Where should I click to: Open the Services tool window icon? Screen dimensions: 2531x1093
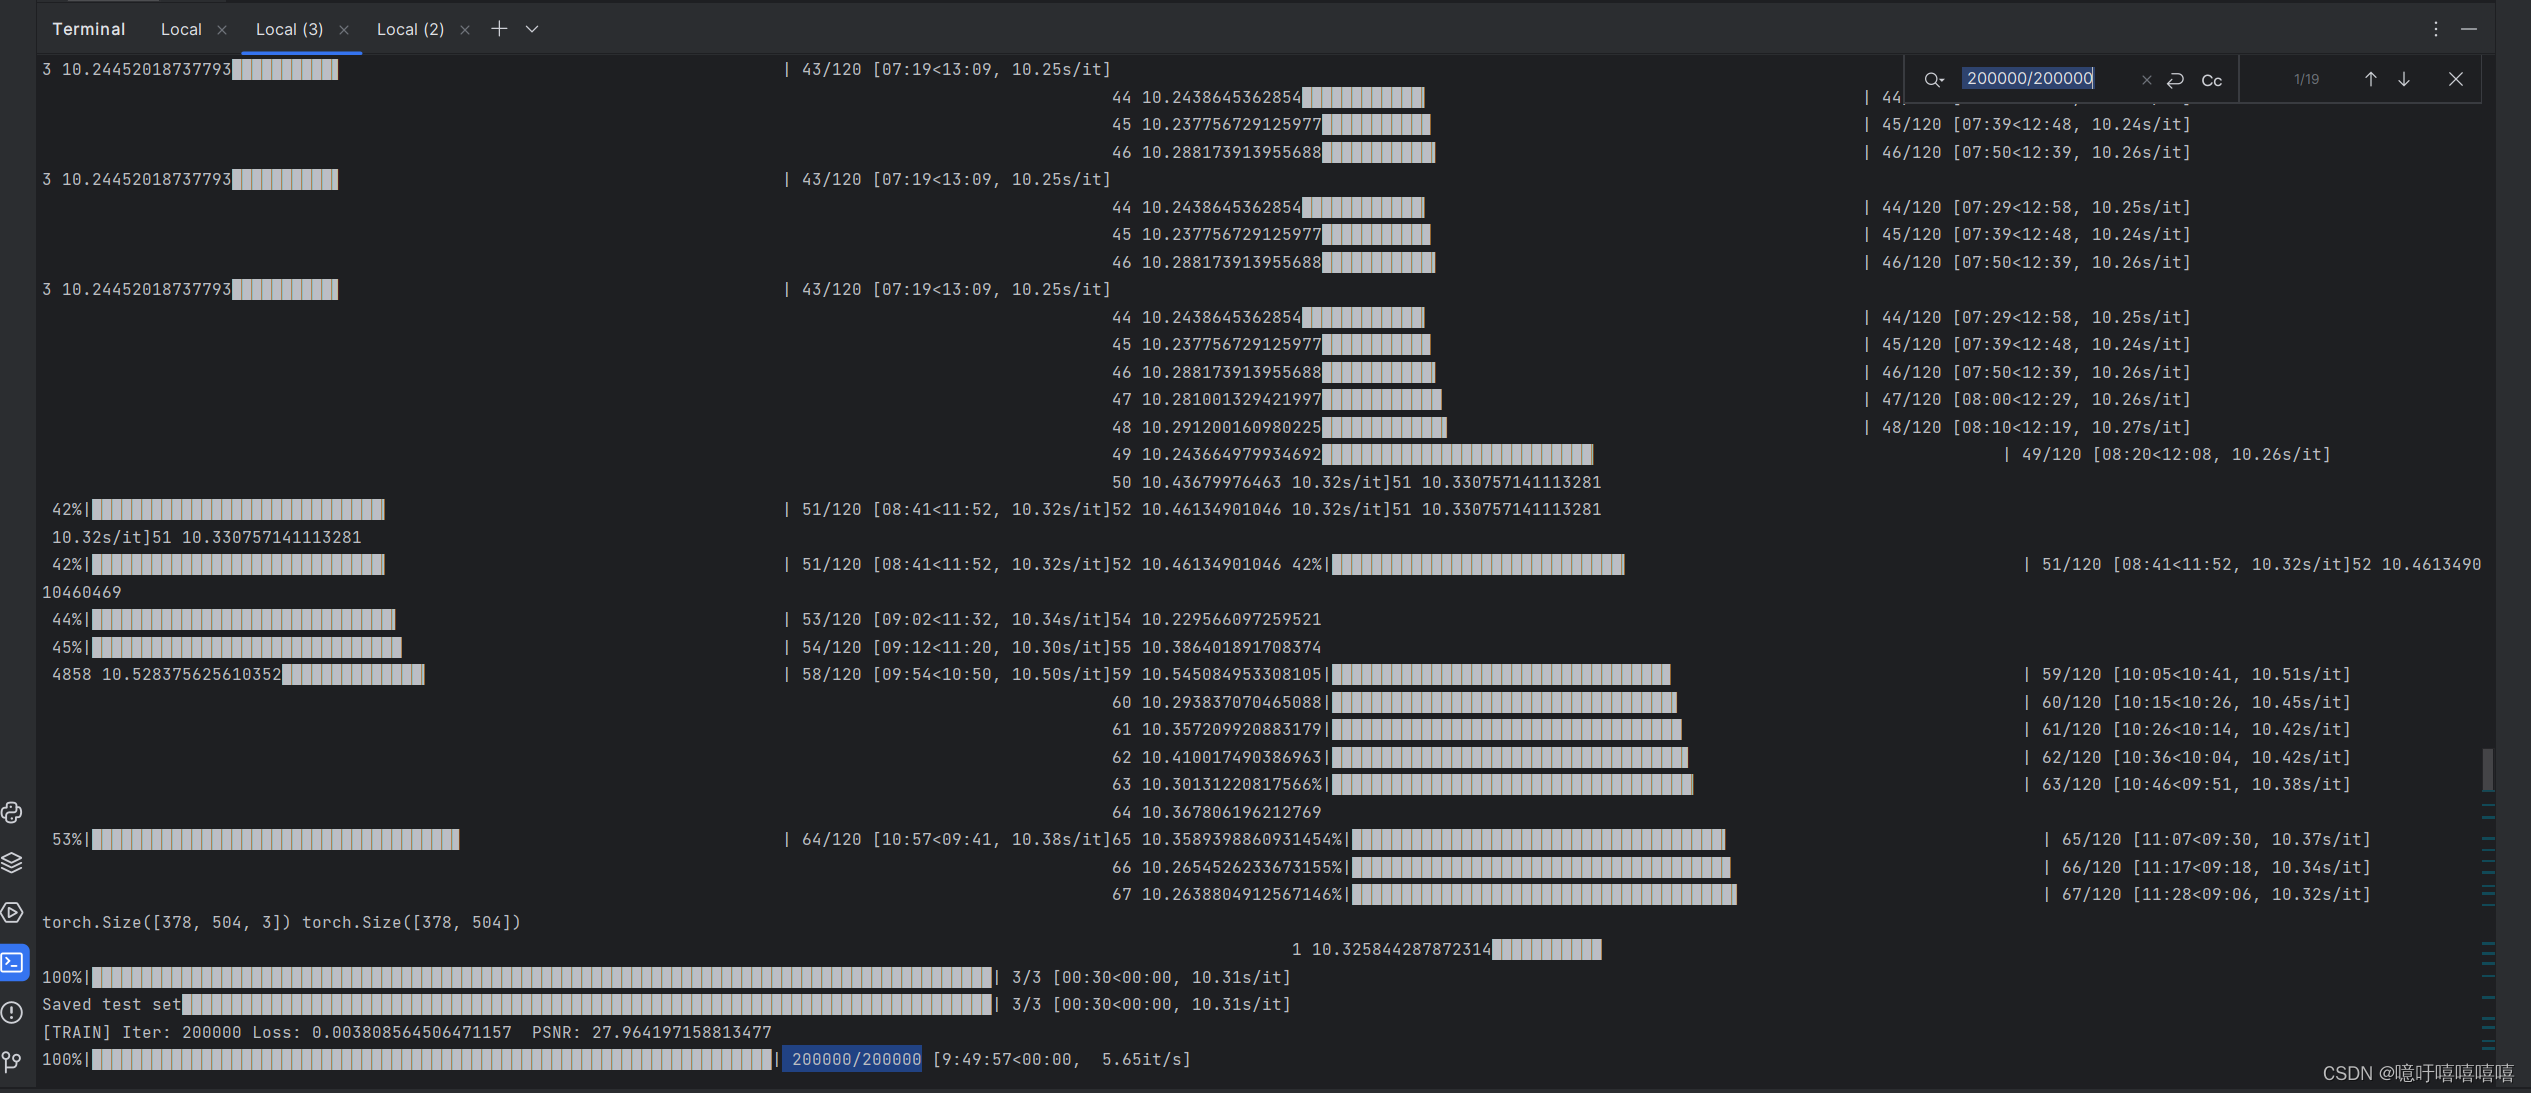tap(12, 912)
